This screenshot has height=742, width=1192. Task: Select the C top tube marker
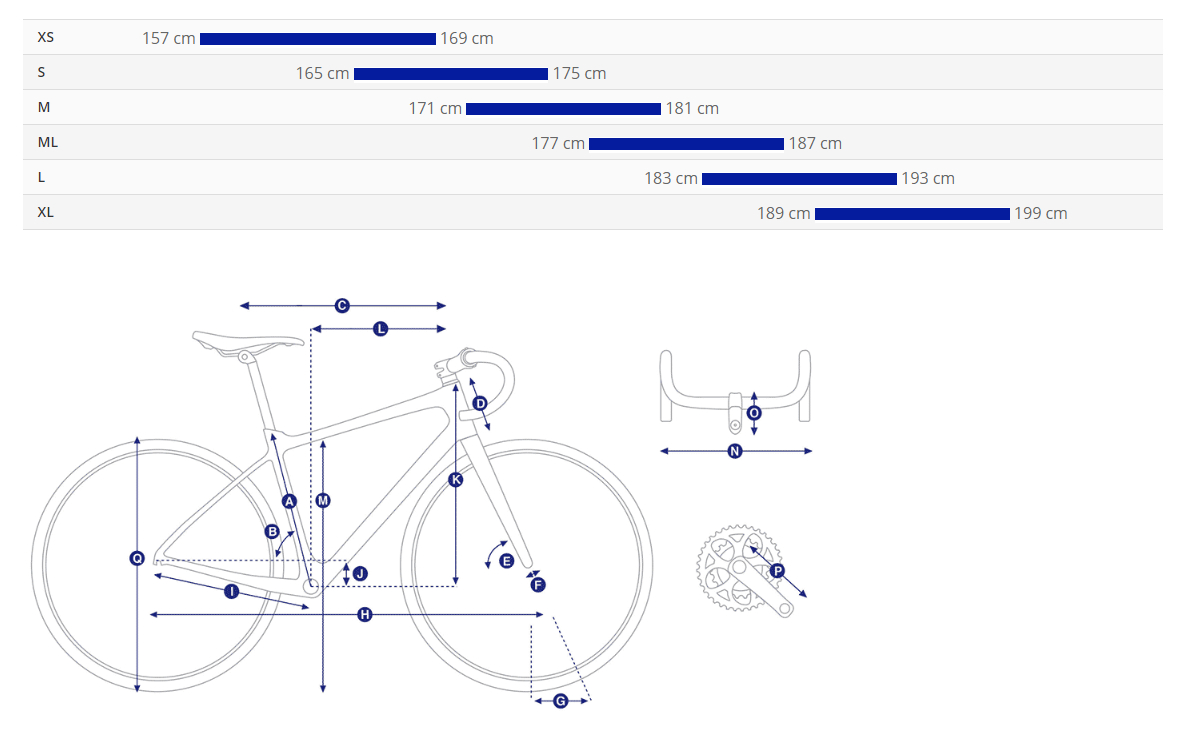(342, 306)
